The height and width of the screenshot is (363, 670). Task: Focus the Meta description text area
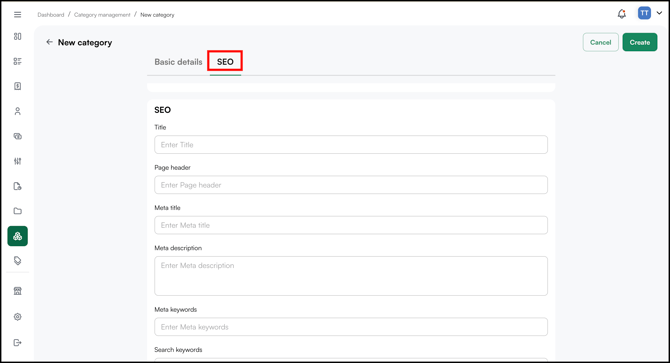tap(351, 276)
